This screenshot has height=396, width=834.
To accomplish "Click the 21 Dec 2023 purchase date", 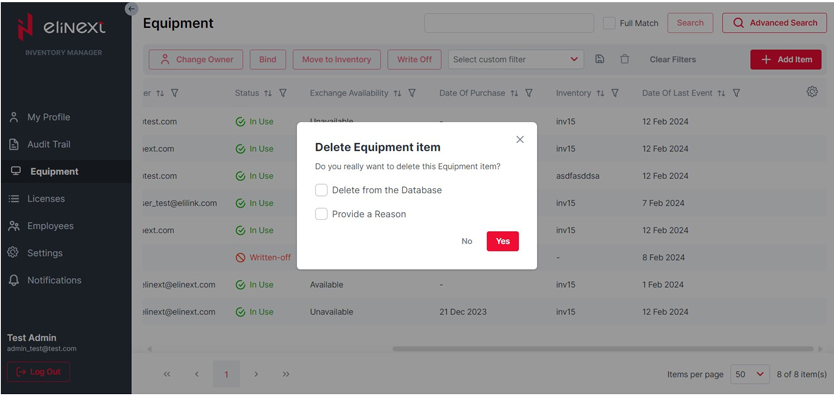I will point(463,312).
